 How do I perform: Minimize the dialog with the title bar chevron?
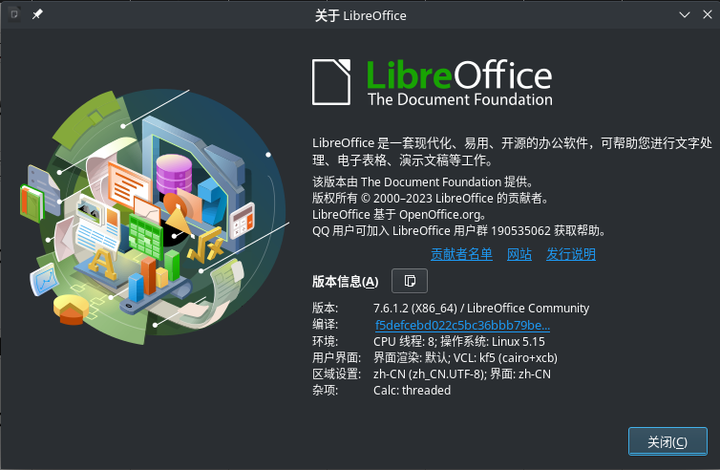685,15
